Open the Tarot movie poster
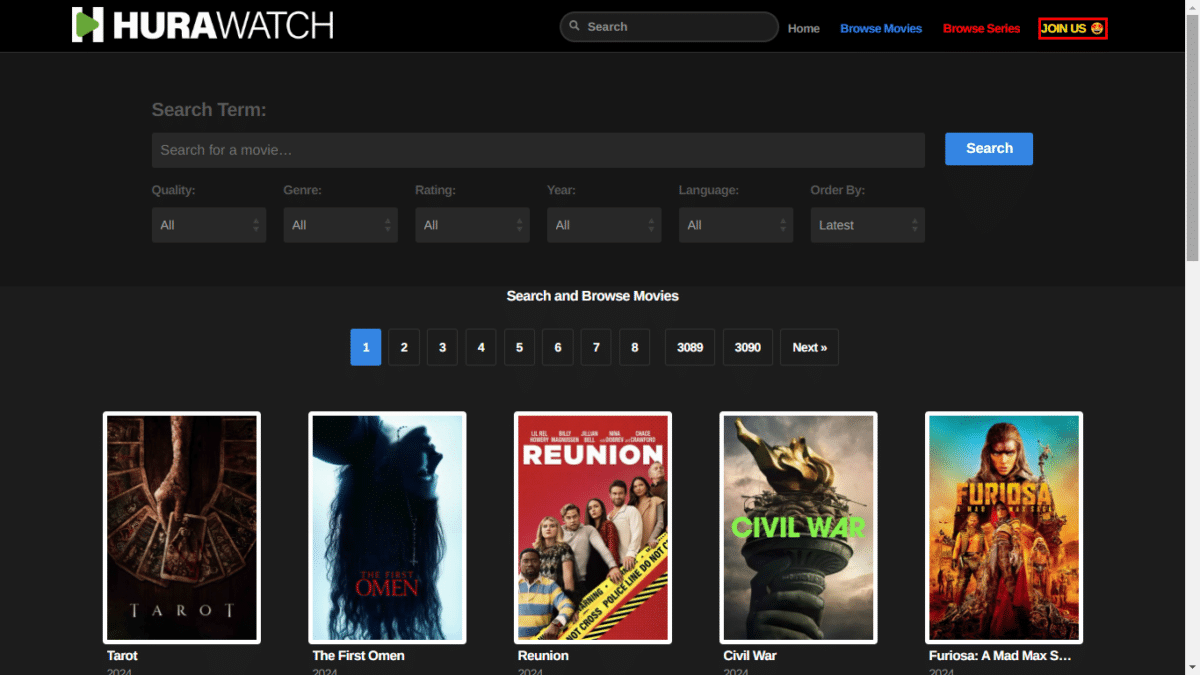The width and height of the screenshot is (1200, 675). click(181, 527)
